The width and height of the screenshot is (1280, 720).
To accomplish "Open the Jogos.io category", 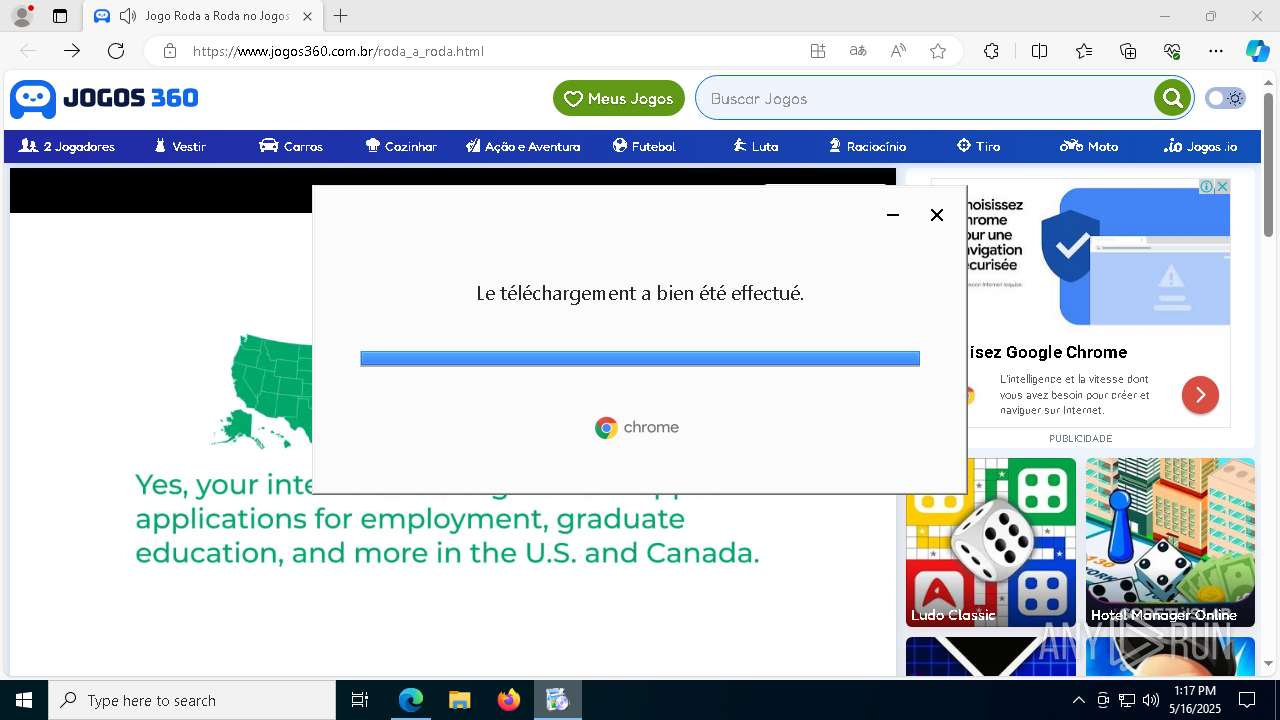I will [1200, 146].
